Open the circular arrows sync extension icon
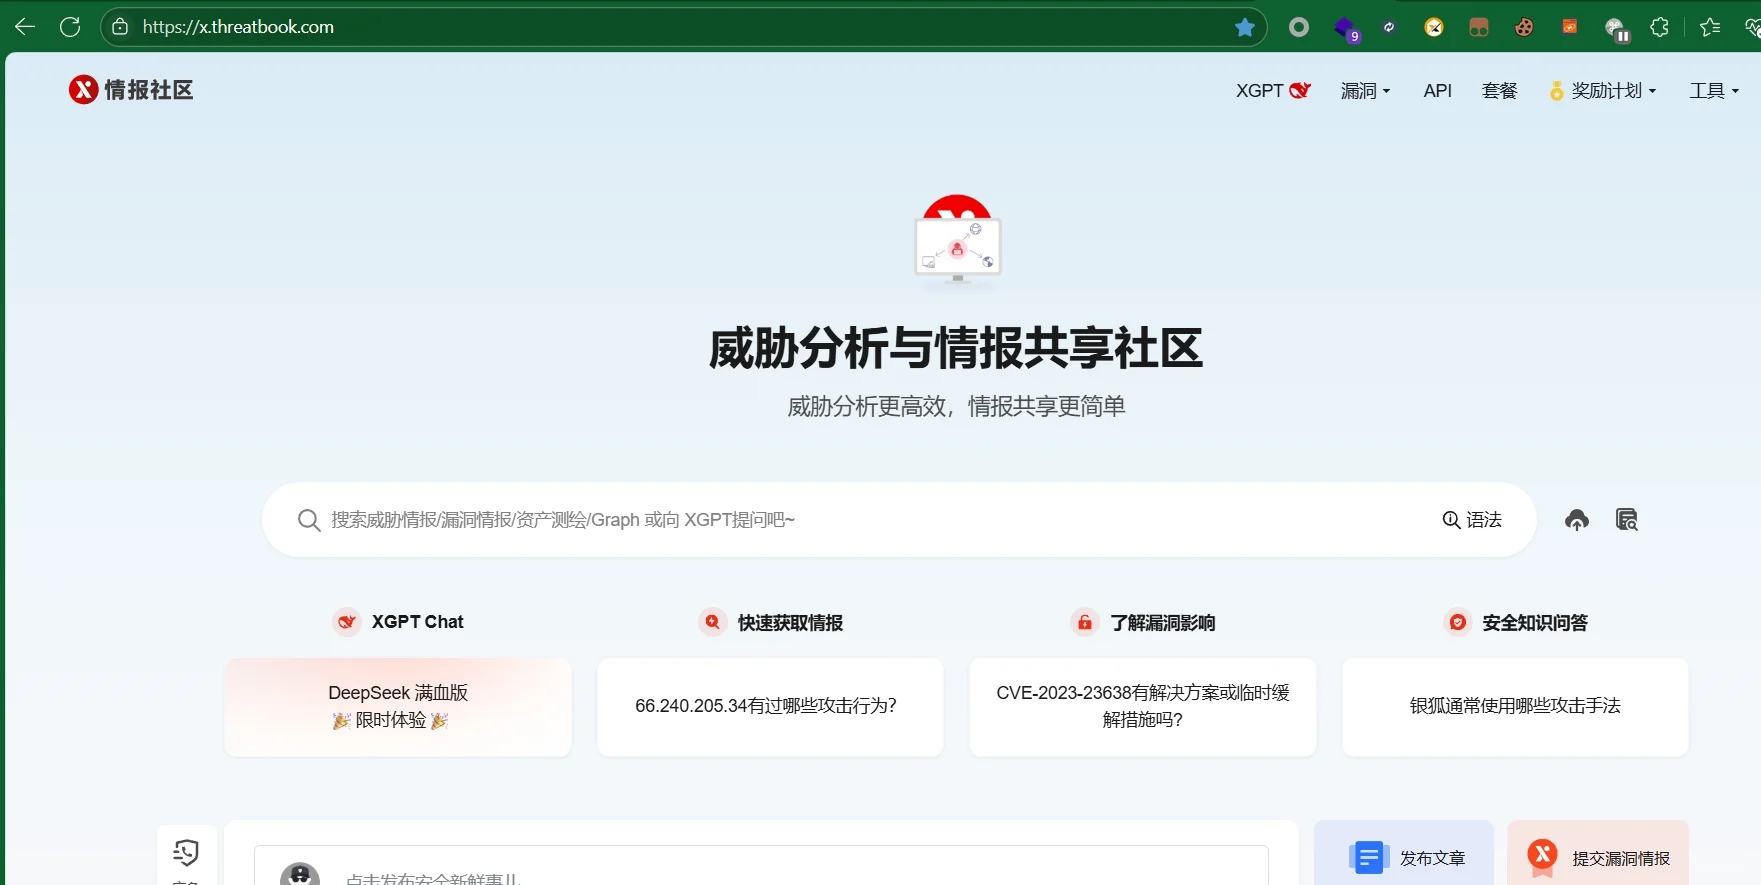This screenshot has height=885, width=1761. (x=1389, y=27)
